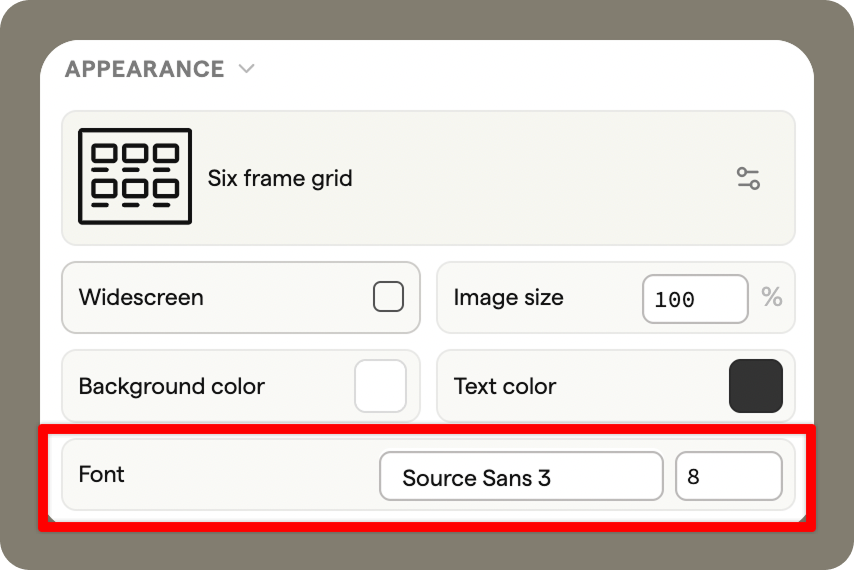This screenshot has width=854, height=570.
Task: Click the Background color label
Action: [x=171, y=386]
